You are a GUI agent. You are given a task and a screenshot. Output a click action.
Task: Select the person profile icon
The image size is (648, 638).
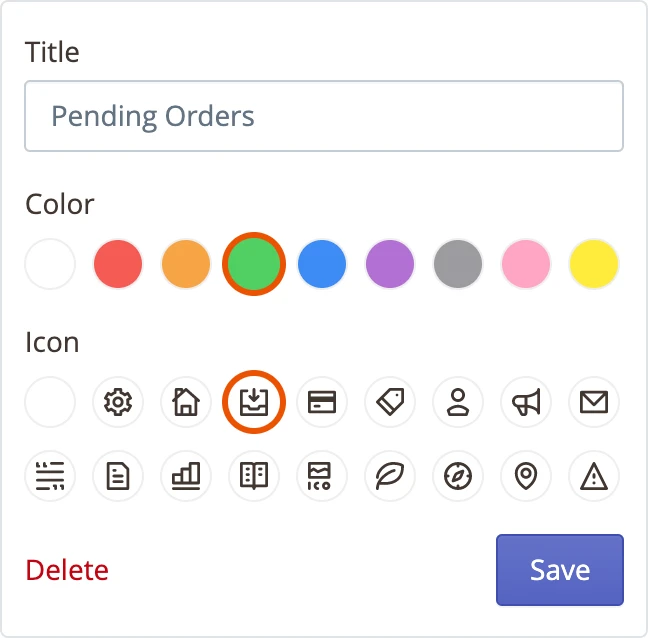tap(458, 402)
